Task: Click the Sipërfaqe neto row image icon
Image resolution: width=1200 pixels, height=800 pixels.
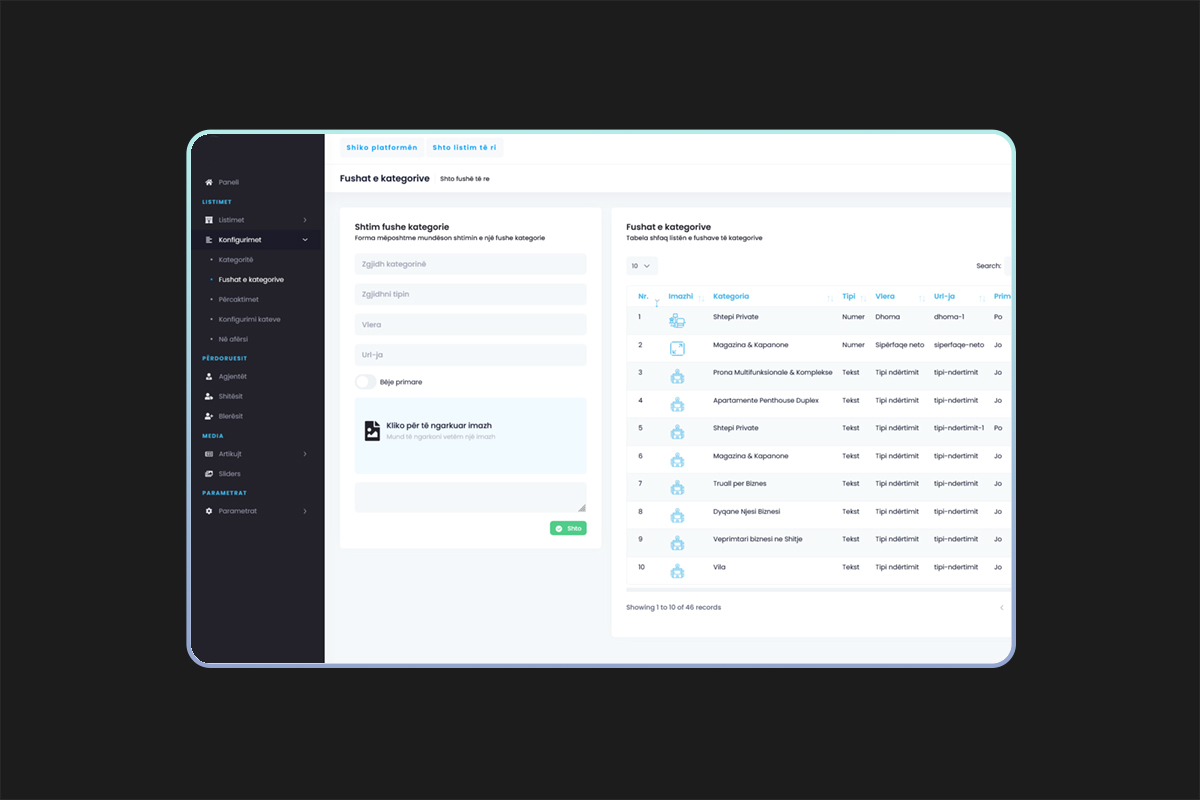Action: tap(677, 348)
